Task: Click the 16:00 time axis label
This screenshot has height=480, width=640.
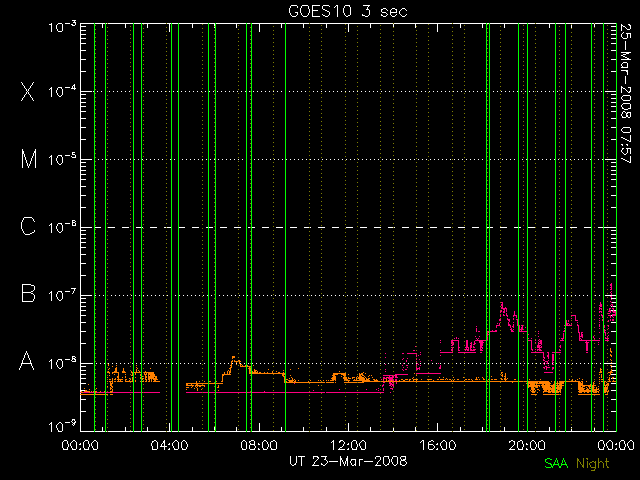Action: coord(438,445)
